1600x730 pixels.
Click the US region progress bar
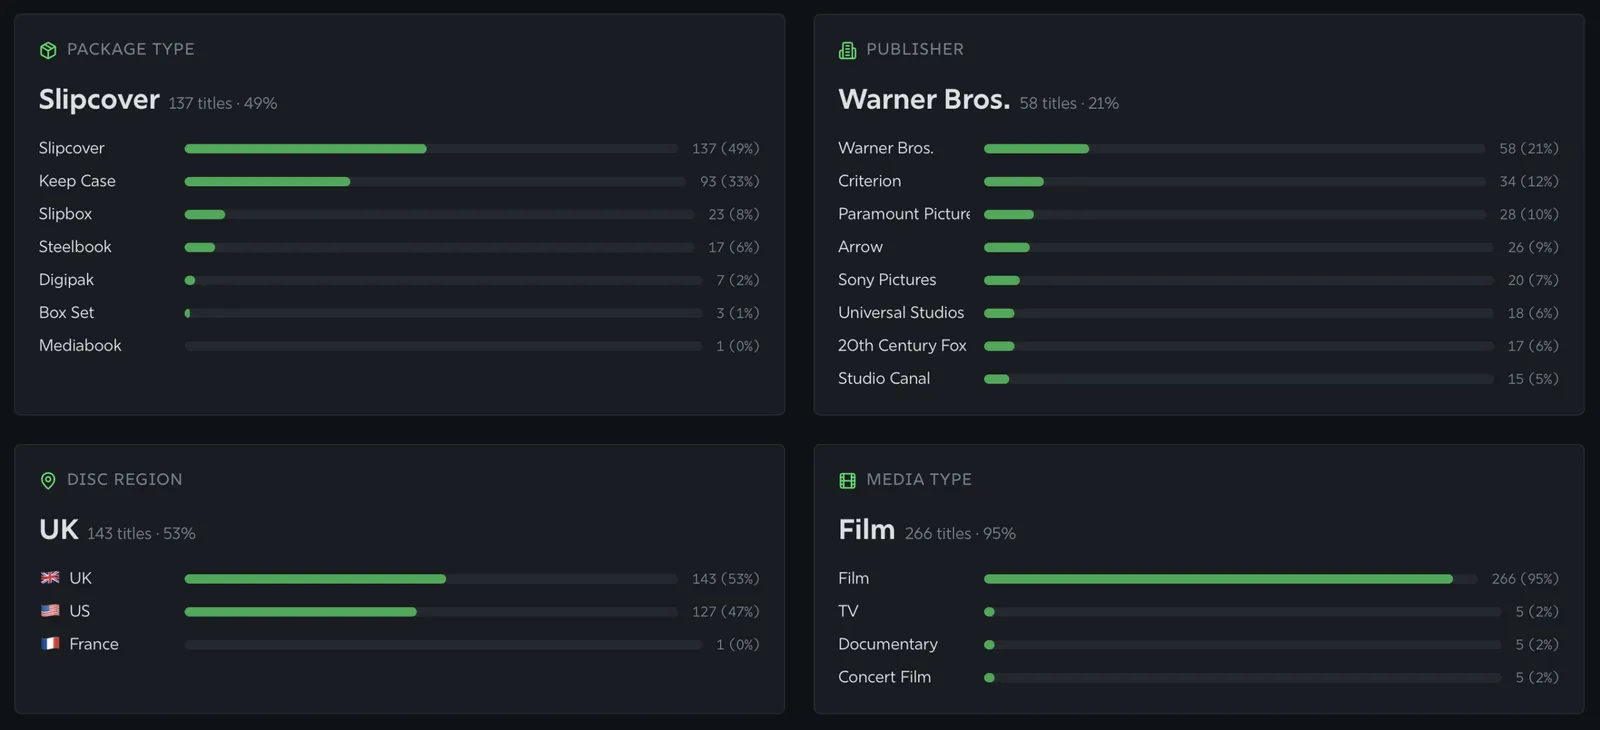point(431,611)
